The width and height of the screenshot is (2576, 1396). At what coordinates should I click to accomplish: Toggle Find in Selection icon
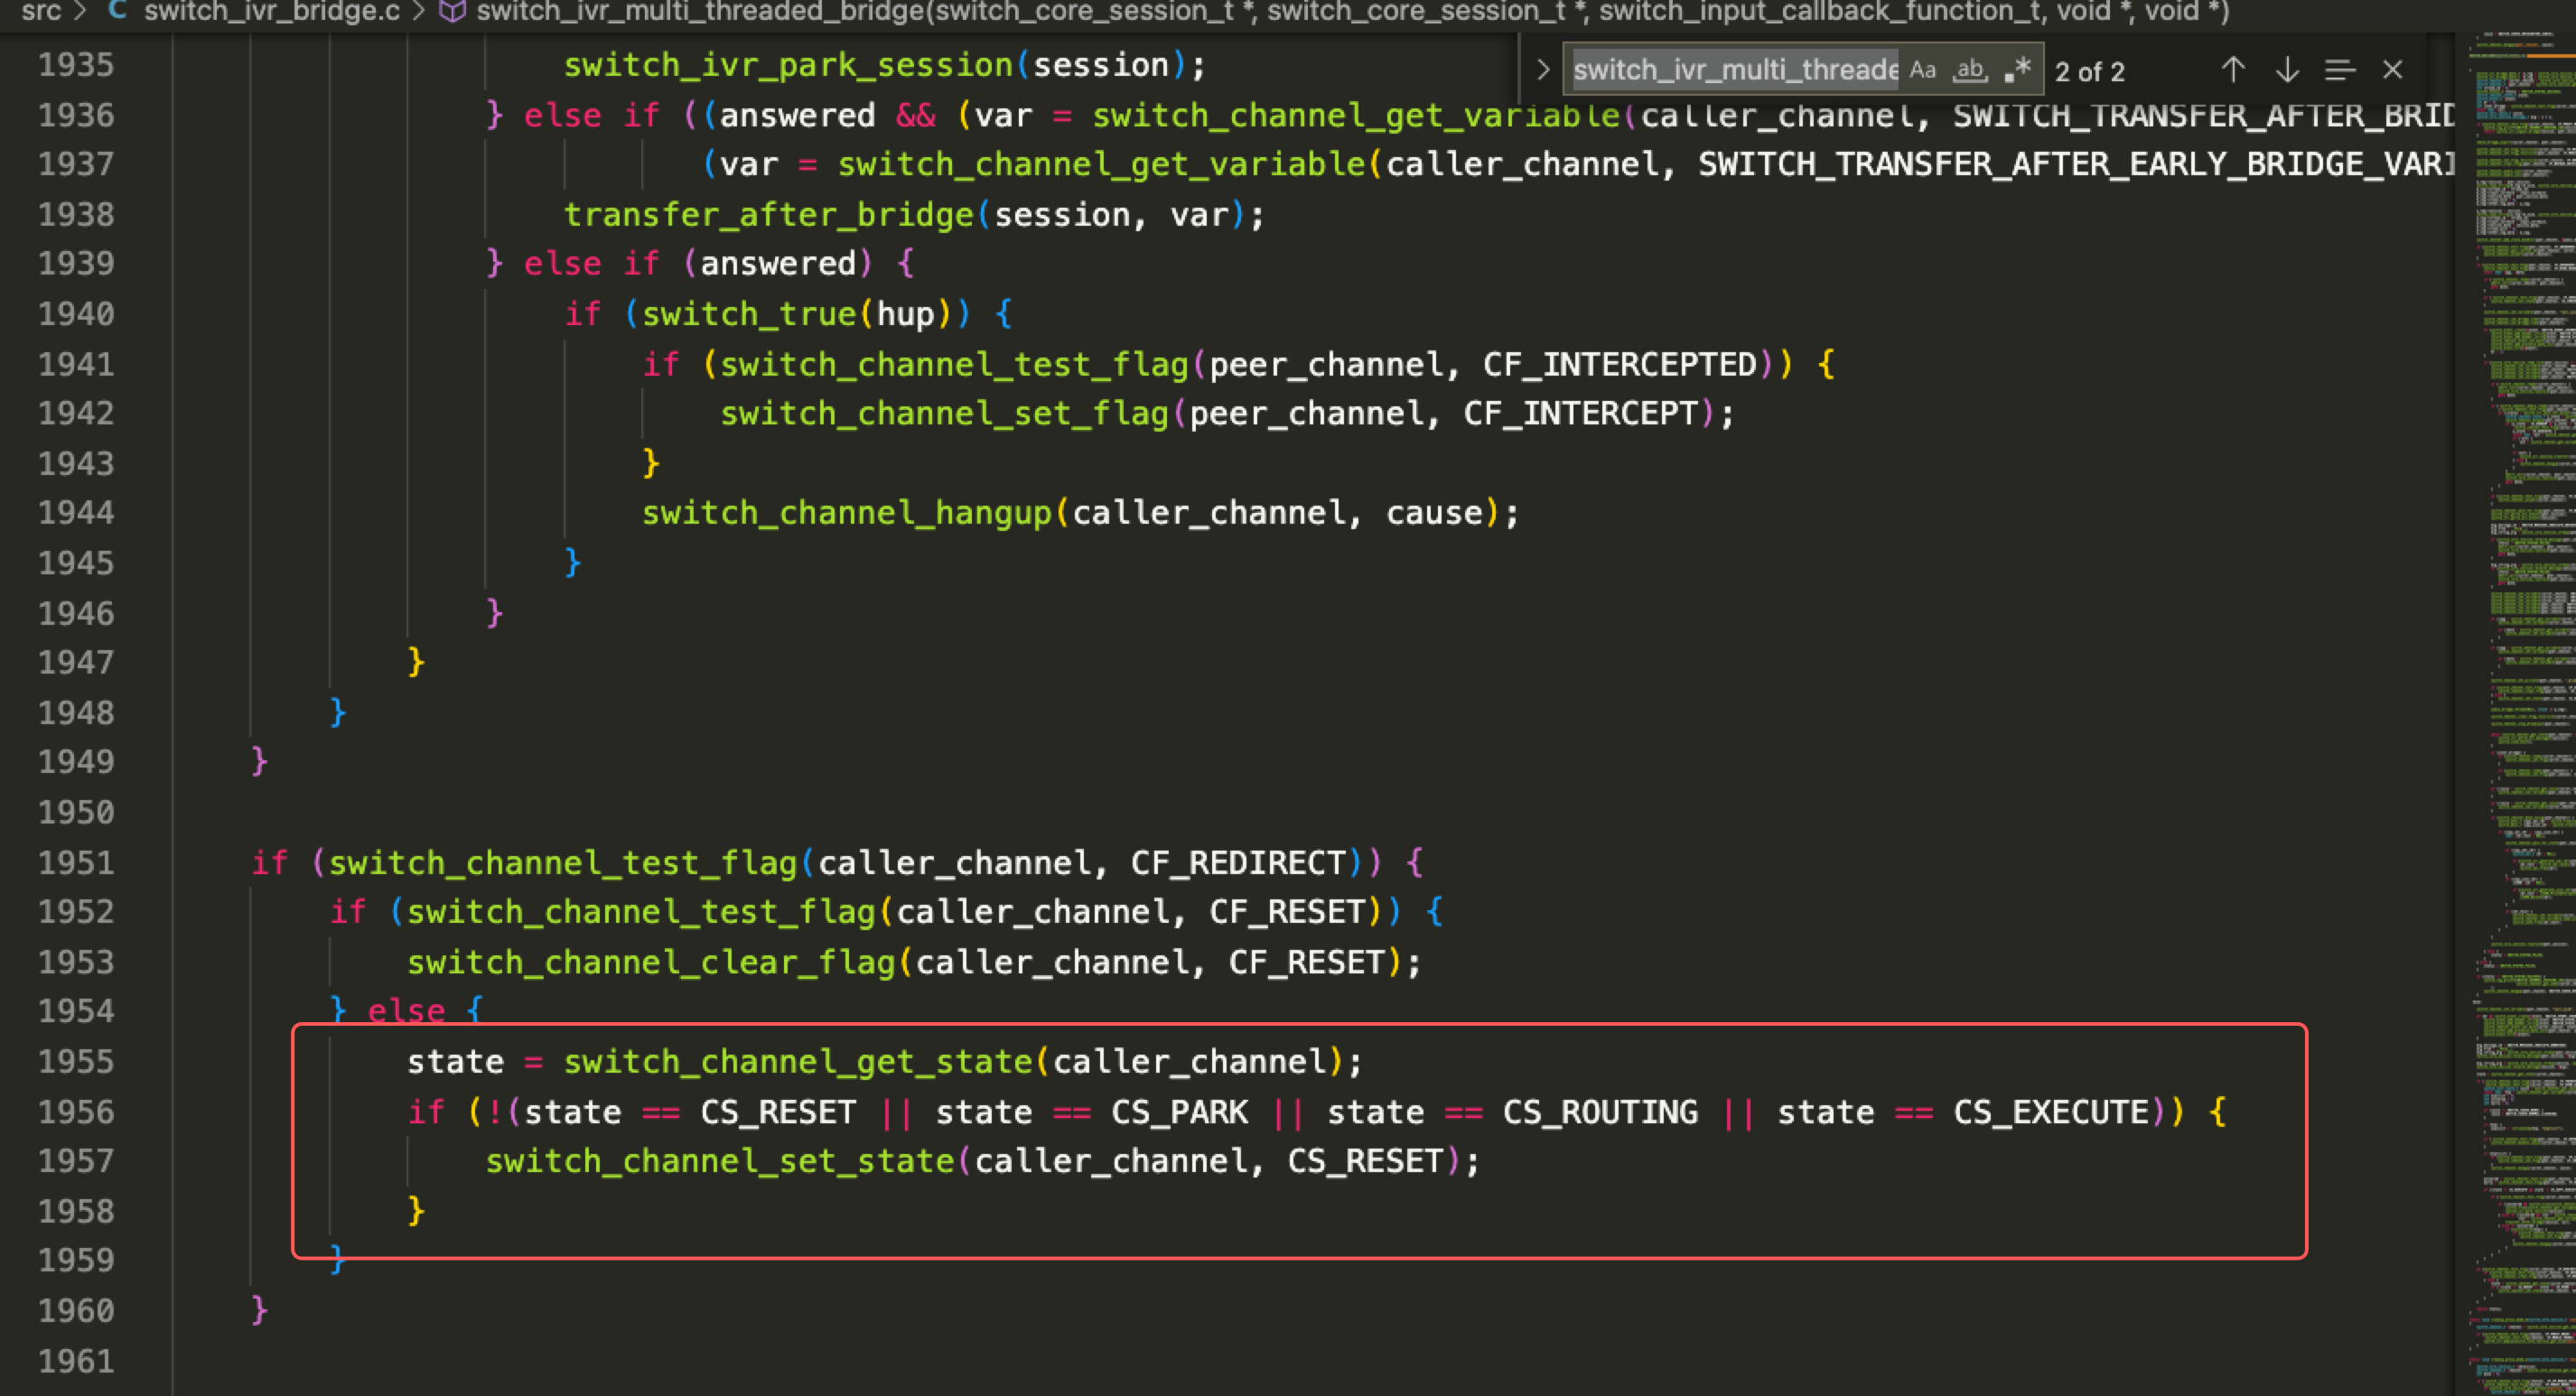coord(2339,70)
